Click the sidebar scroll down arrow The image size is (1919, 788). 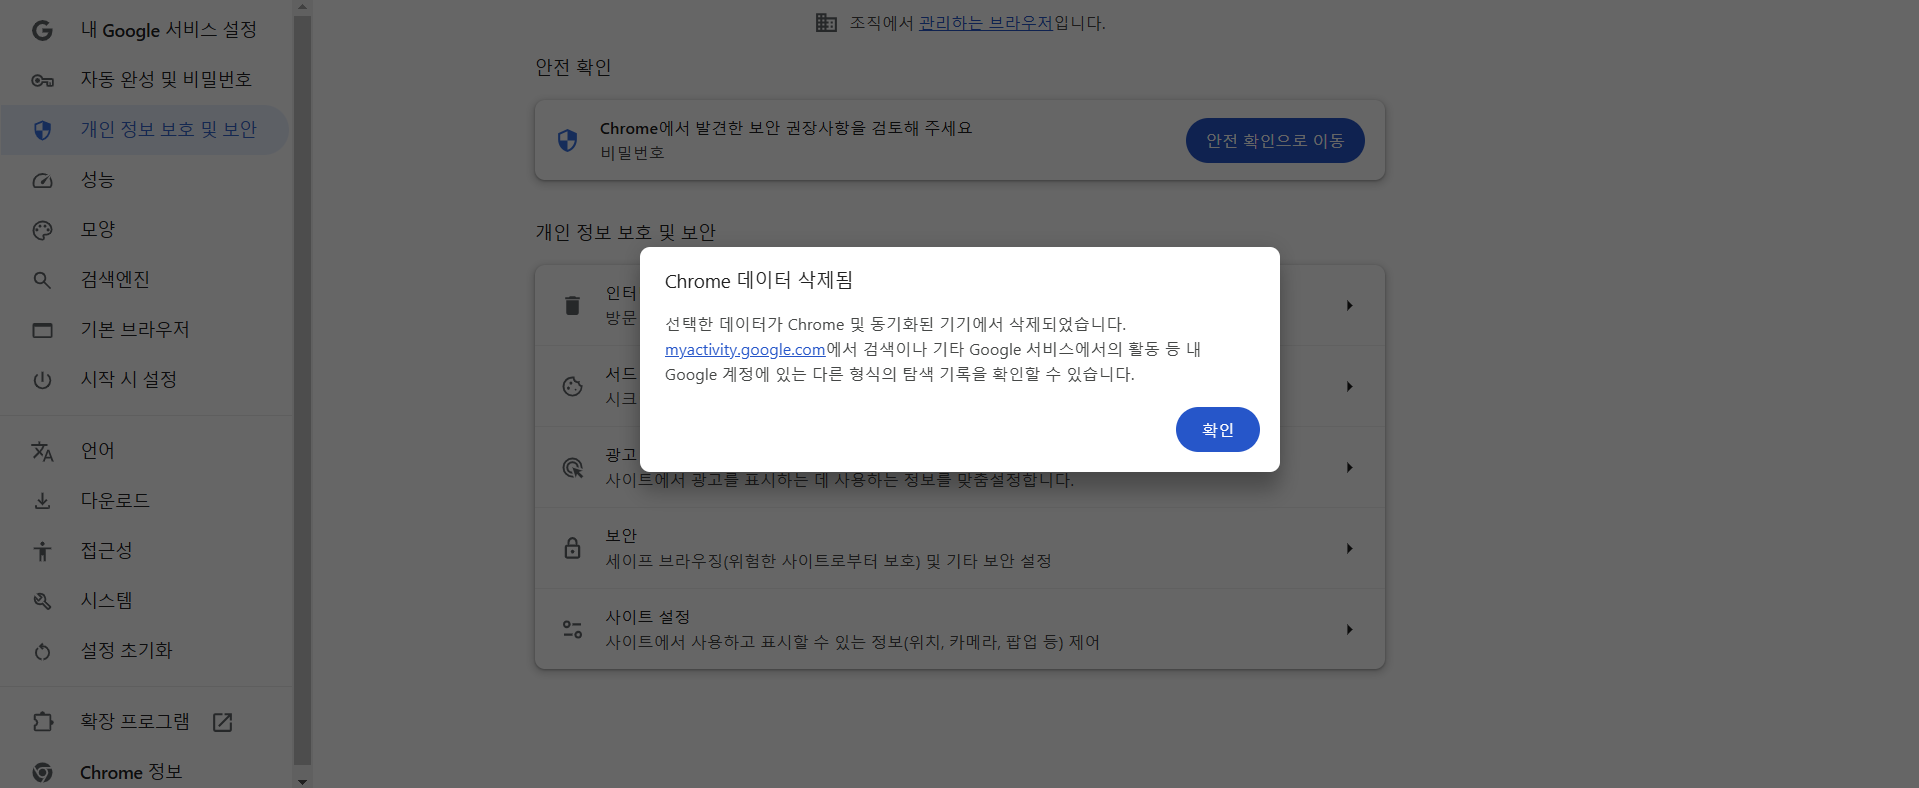tap(302, 780)
